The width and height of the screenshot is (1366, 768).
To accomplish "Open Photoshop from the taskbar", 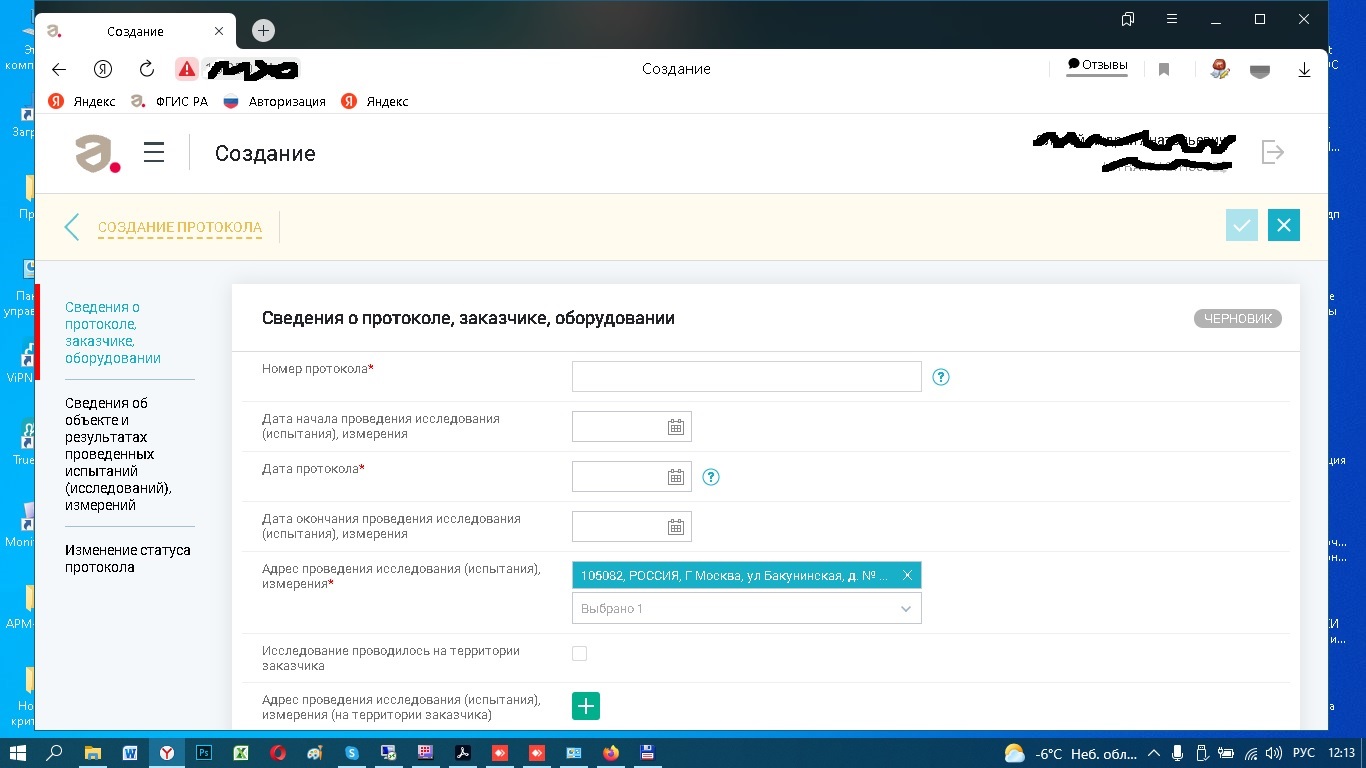I will coord(204,753).
